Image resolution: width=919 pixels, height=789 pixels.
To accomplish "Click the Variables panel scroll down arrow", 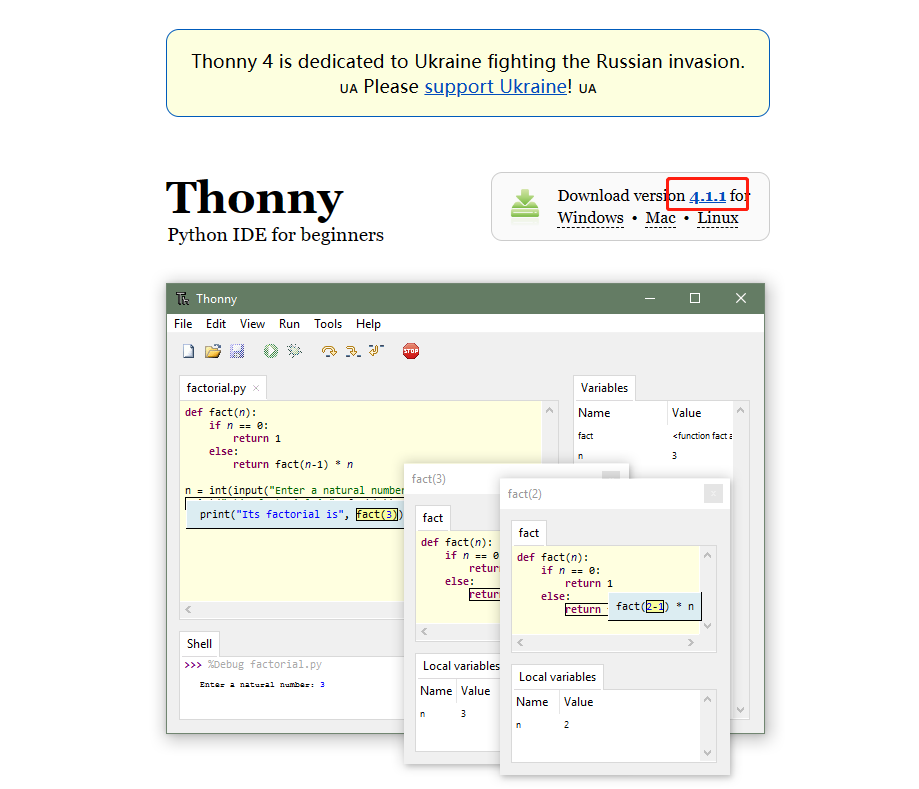I will tap(740, 710).
